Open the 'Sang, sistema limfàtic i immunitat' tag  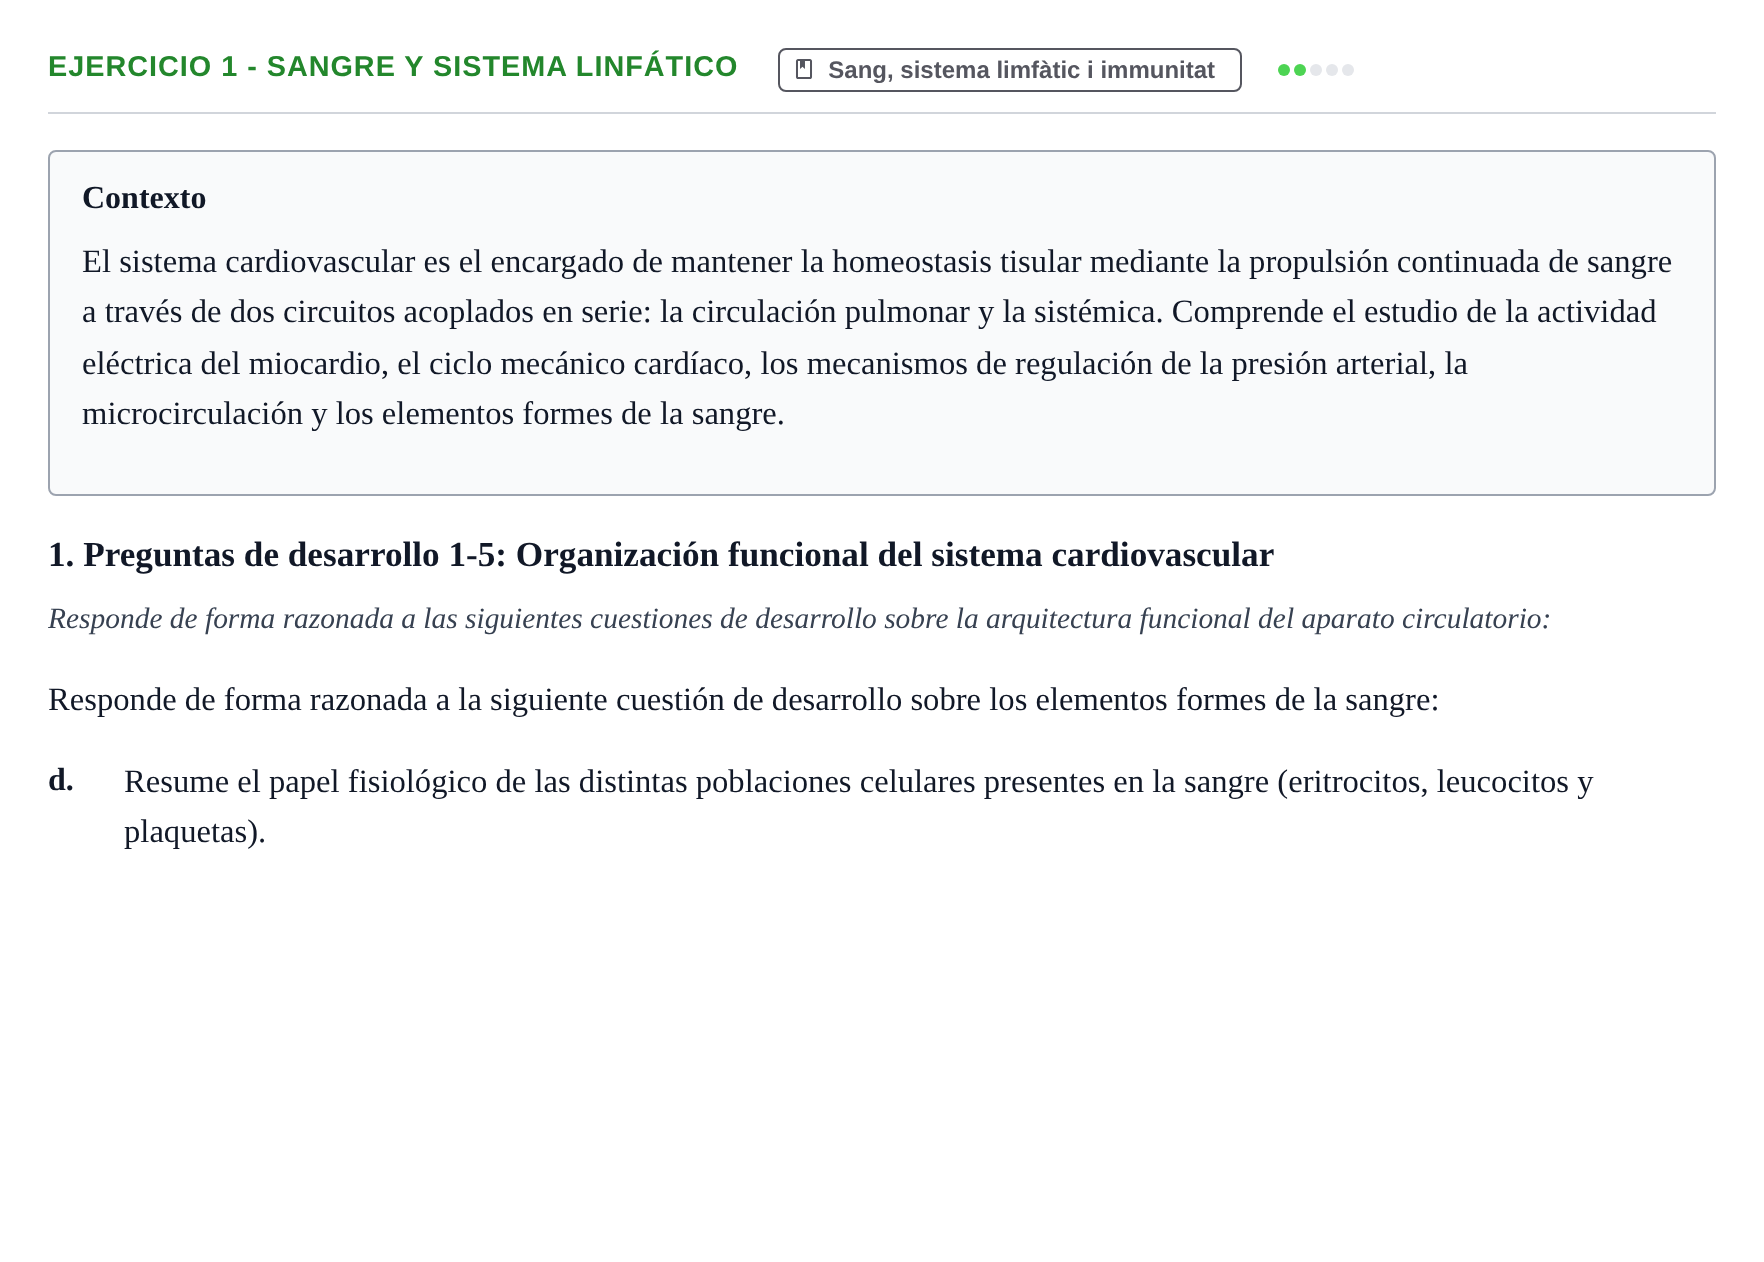click(x=1009, y=70)
